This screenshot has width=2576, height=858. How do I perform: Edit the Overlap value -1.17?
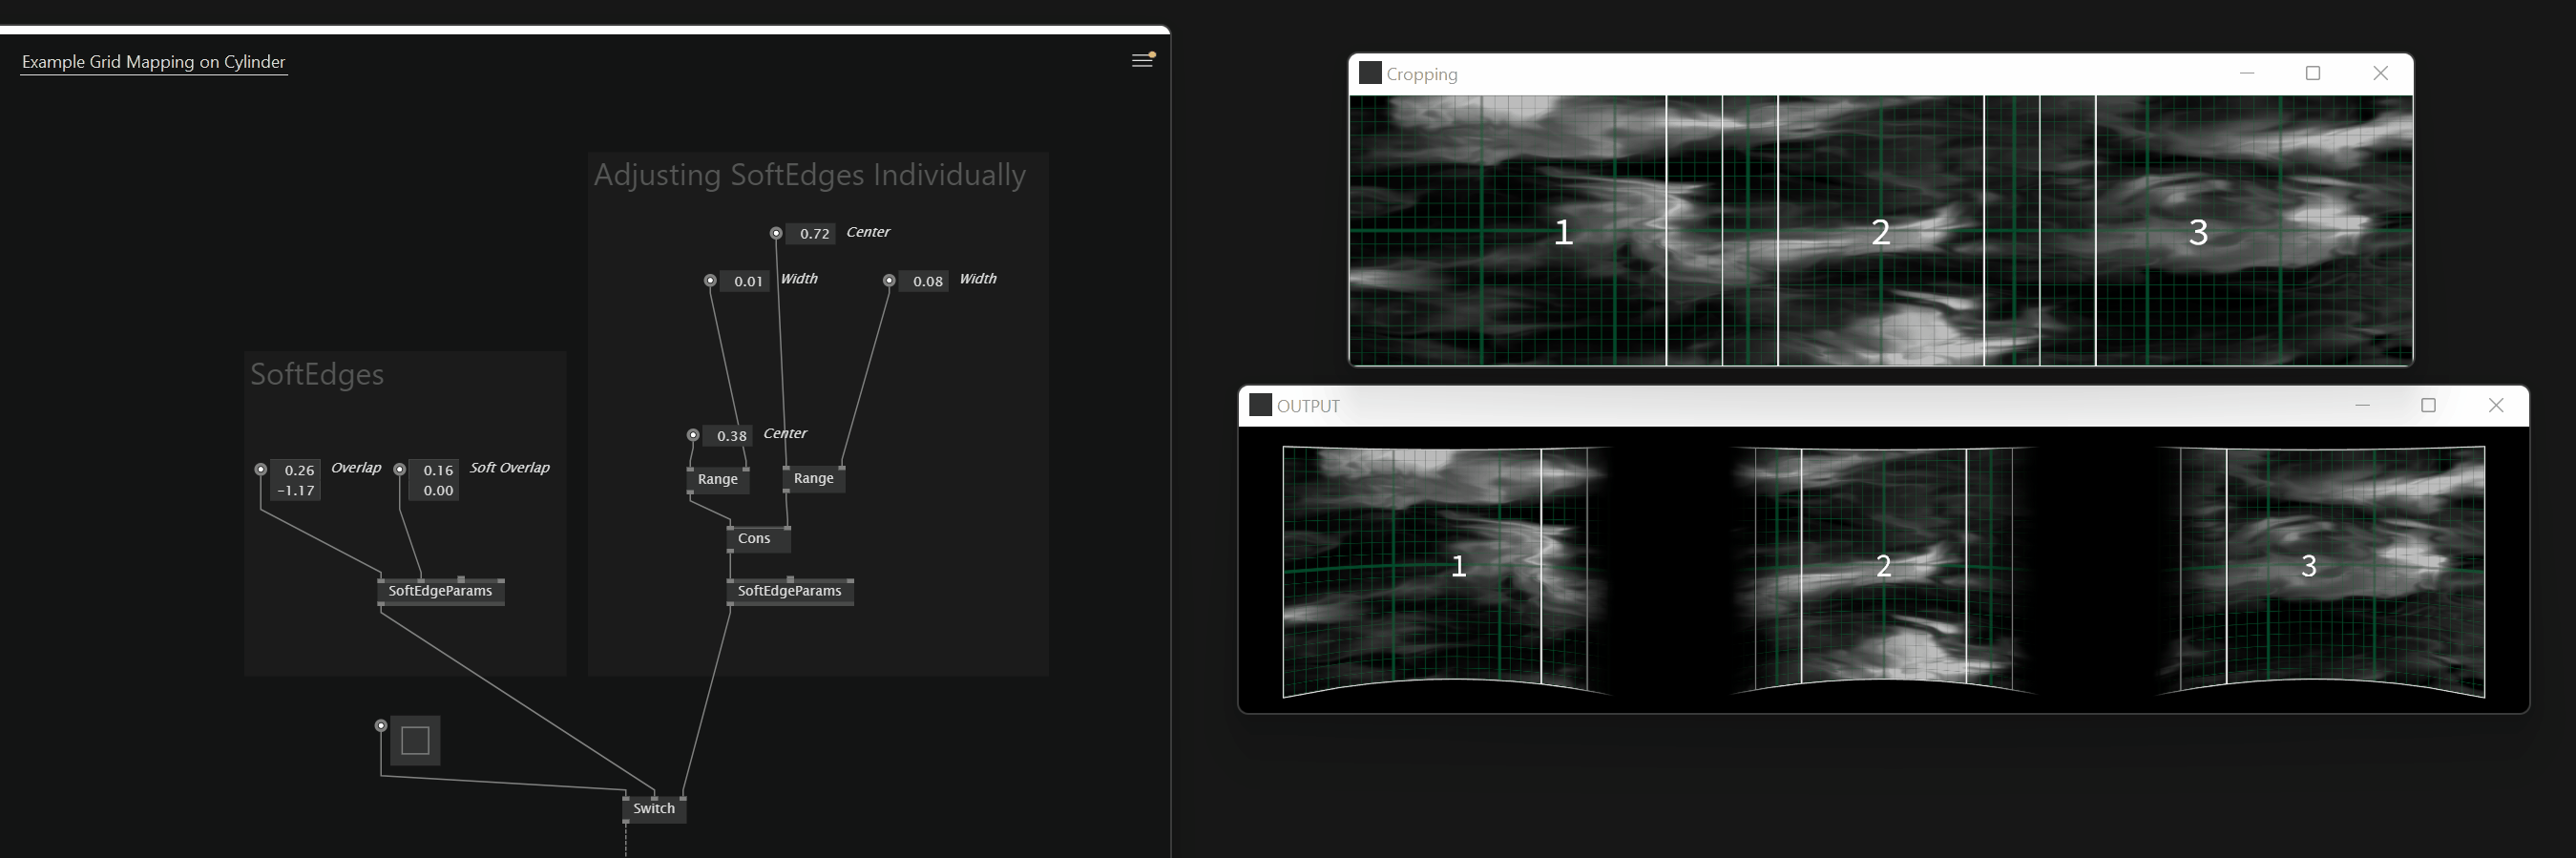click(296, 490)
